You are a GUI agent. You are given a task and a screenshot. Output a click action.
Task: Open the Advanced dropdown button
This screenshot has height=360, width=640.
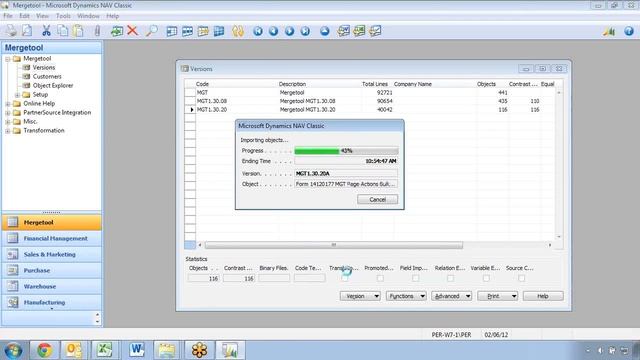451,296
